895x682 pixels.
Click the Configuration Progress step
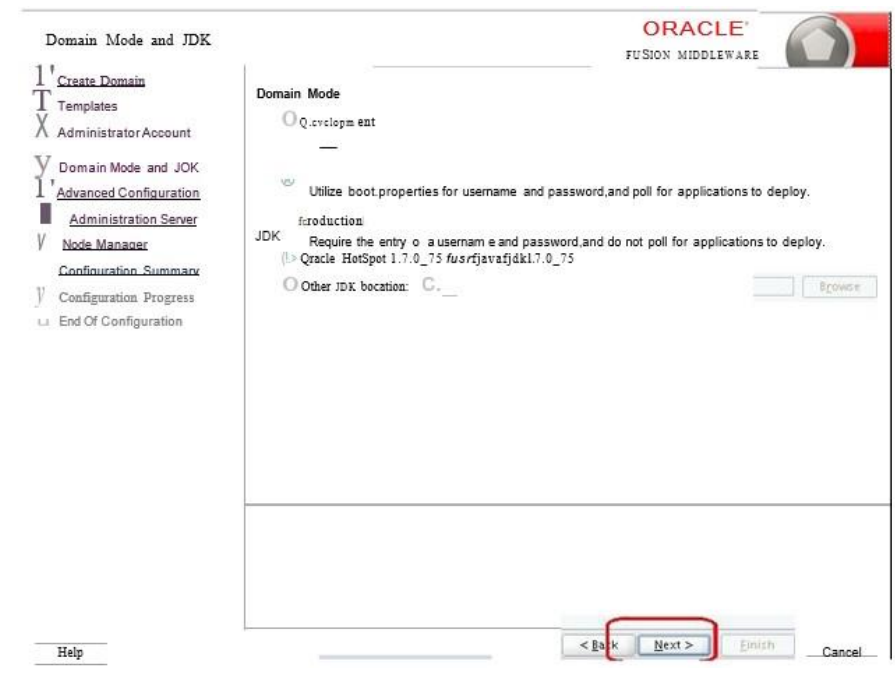[x=127, y=297]
